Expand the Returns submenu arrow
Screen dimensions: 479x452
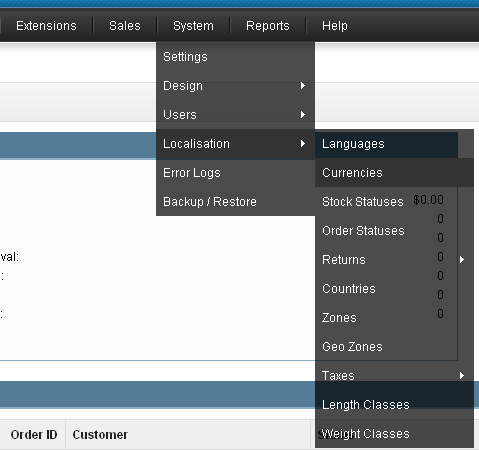tap(462, 260)
